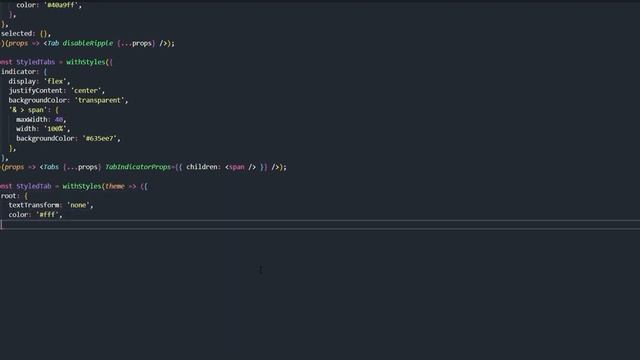Click the 'maxWidth: 40,' line
Screen dimensions: 640x360
click(41, 119)
